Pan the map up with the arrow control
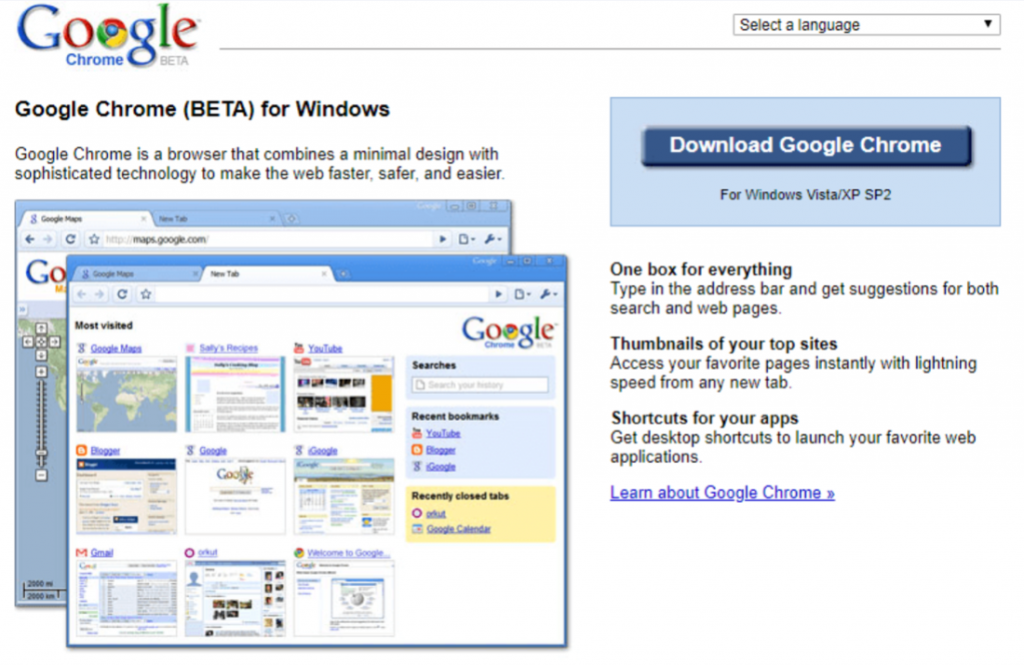Image resolution: width=1024 pixels, height=666 pixels. point(41,328)
